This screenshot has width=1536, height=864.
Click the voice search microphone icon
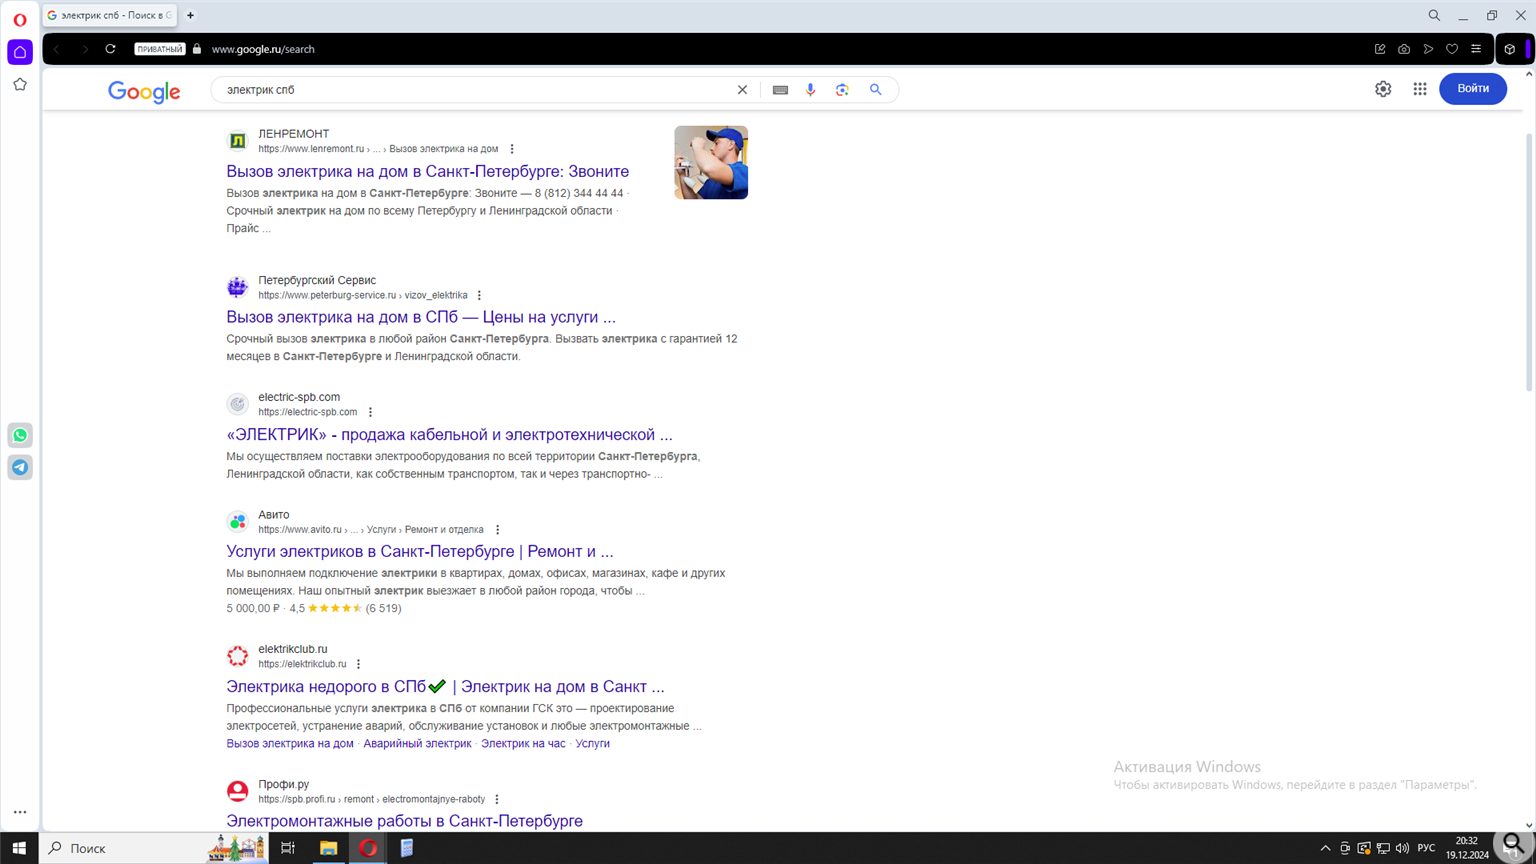(x=810, y=90)
